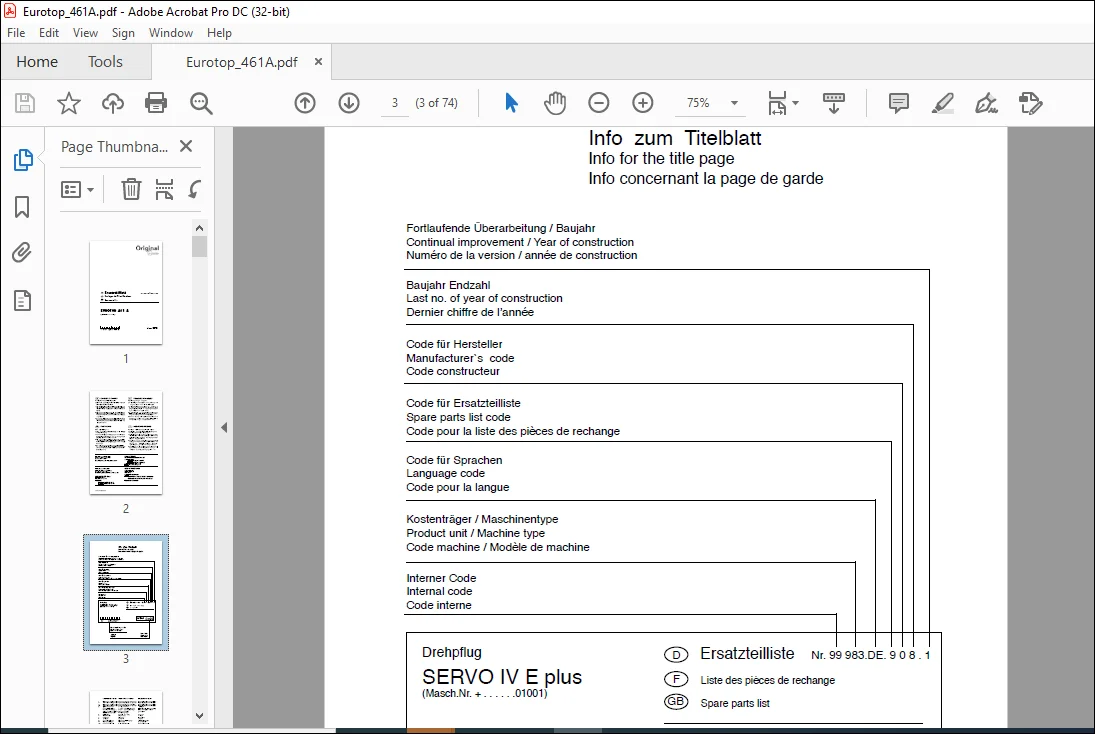1095x734 pixels.
Task: Go to previous page with the up arrow
Action: (x=304, y=103)
